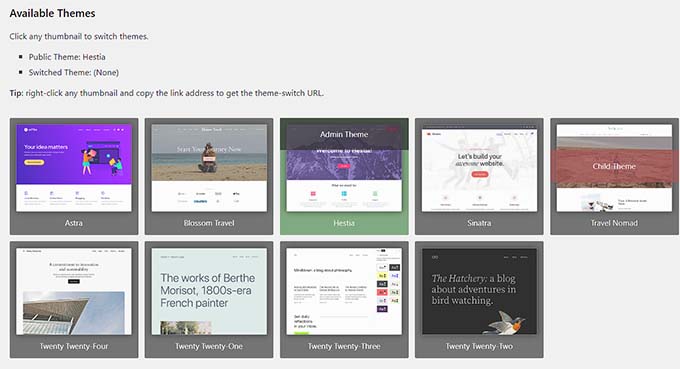Switch to Twenty Twenty-Four theme thumbnail
Image resolution: width=680 pixels, height=369 pixels.
pyautogui.click(x=74, y=291)
